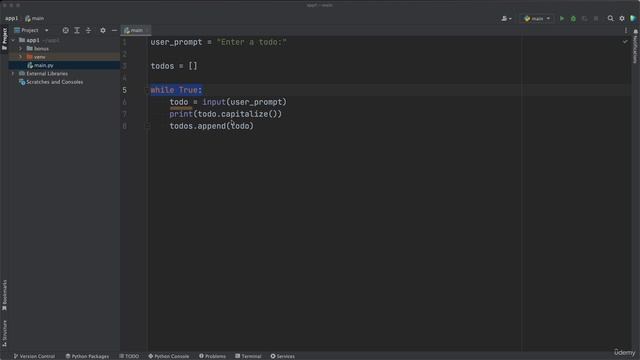
Task: Click user_prompt variable on line 1
Action: click(176, 42)
